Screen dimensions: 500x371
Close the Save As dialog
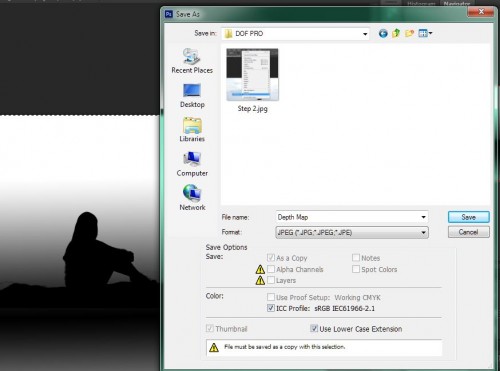point(481,12)
